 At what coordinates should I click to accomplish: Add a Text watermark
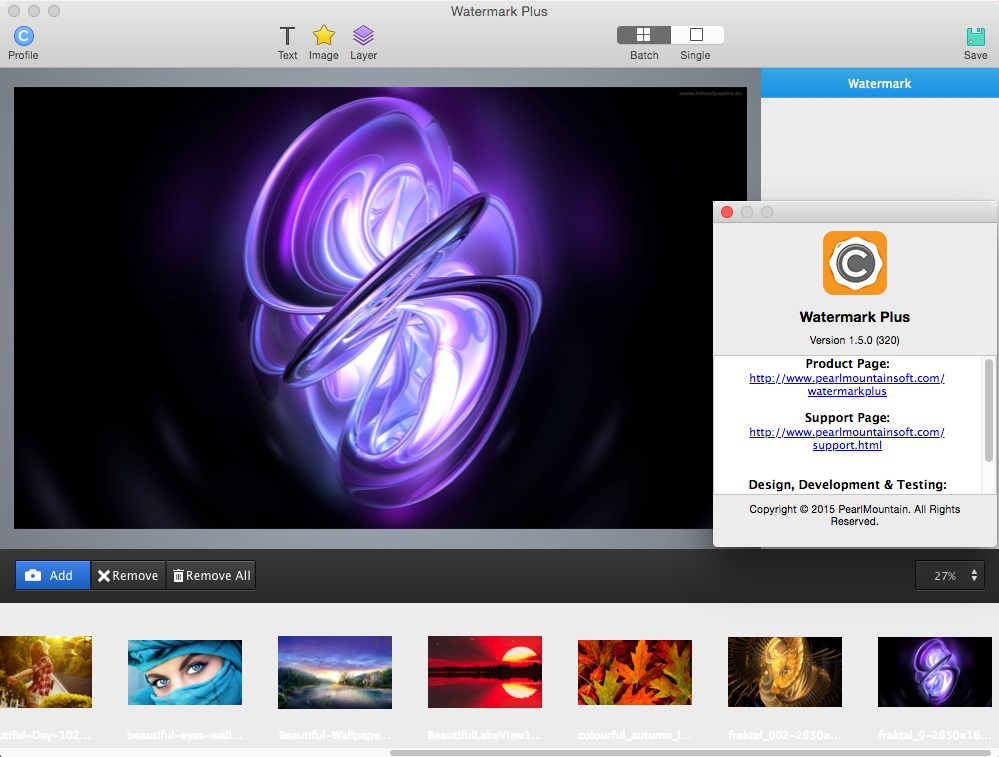coord(287,43)
